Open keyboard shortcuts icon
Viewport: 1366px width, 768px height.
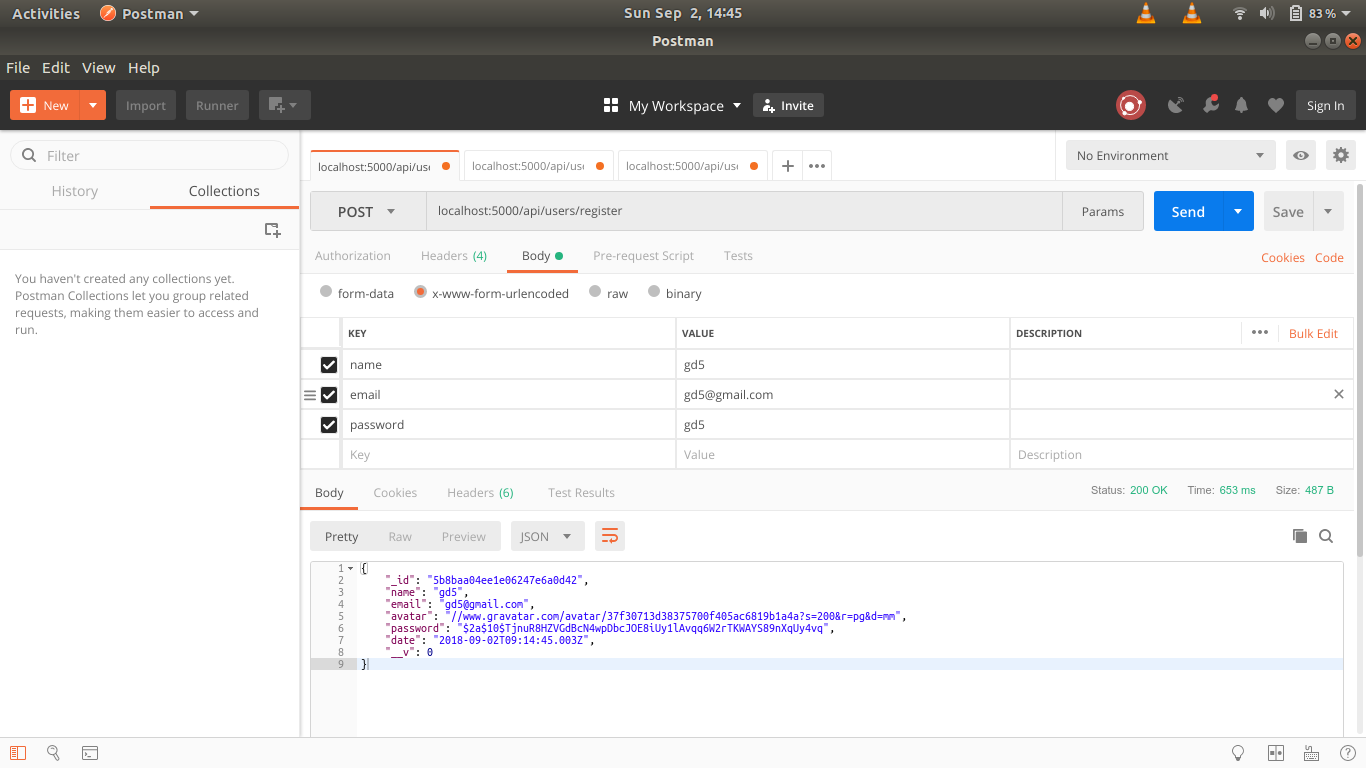click(1311, 753)
